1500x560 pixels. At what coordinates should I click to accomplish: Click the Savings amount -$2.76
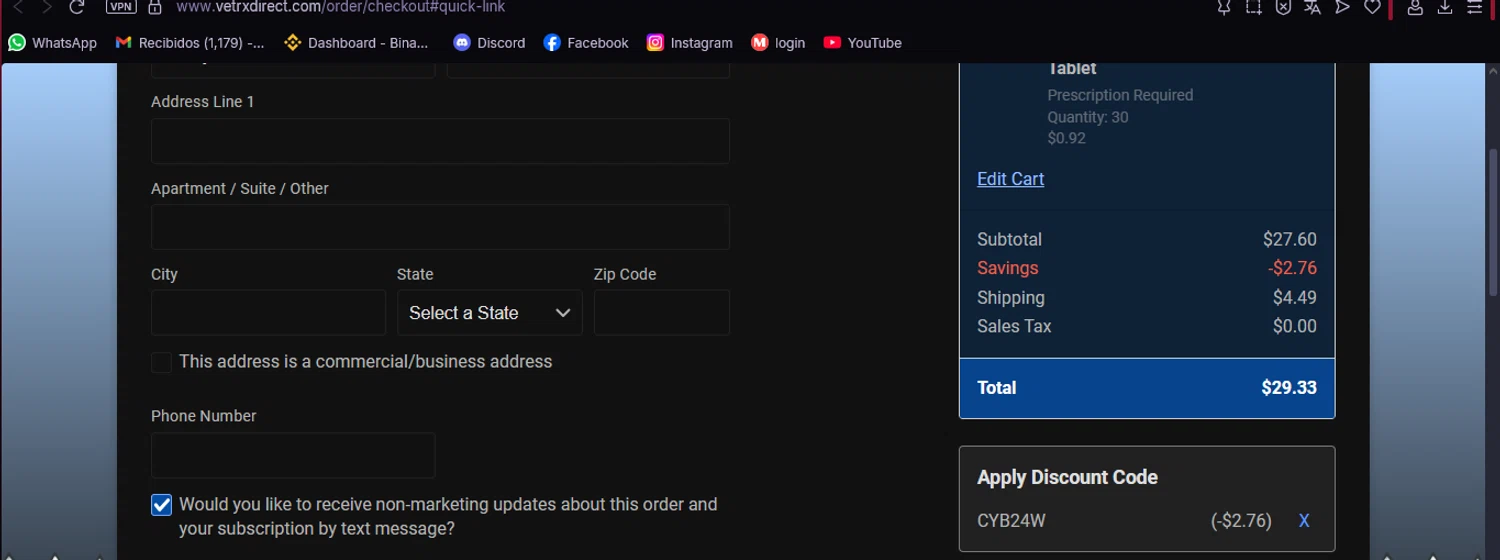click(1292, 268)
